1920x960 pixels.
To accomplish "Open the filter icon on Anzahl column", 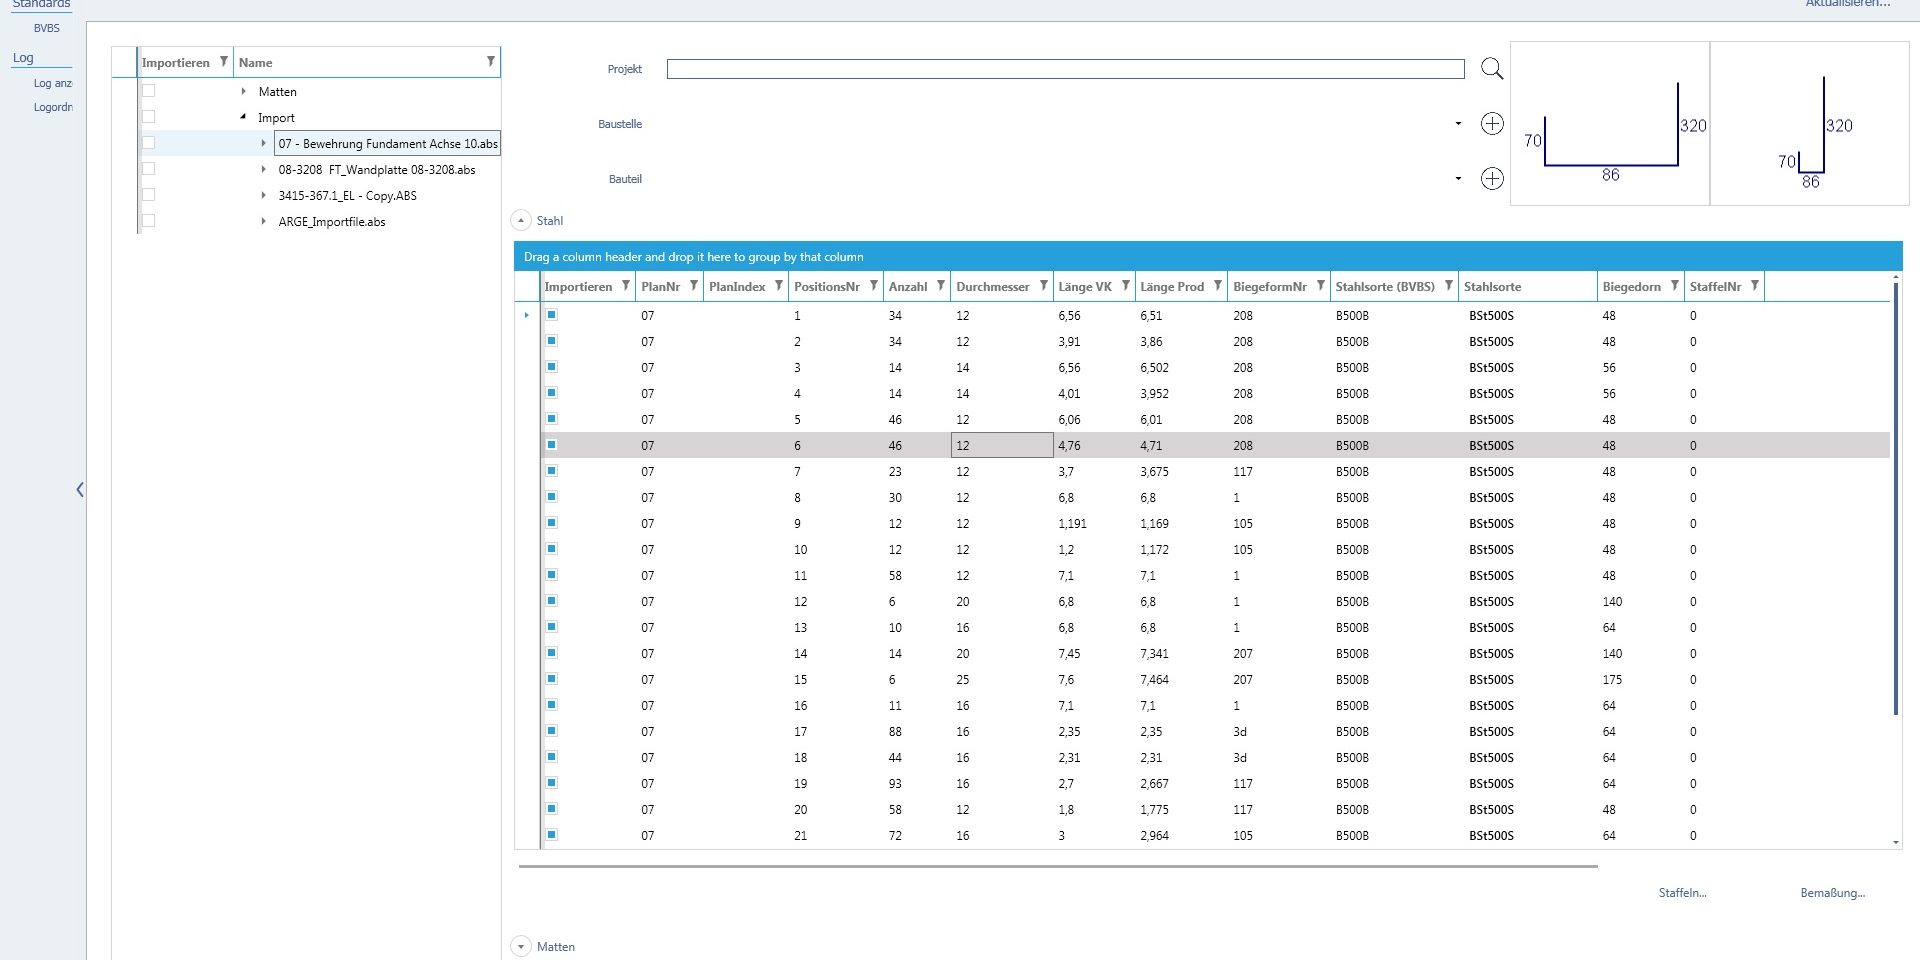I will [x=940, y=286].
